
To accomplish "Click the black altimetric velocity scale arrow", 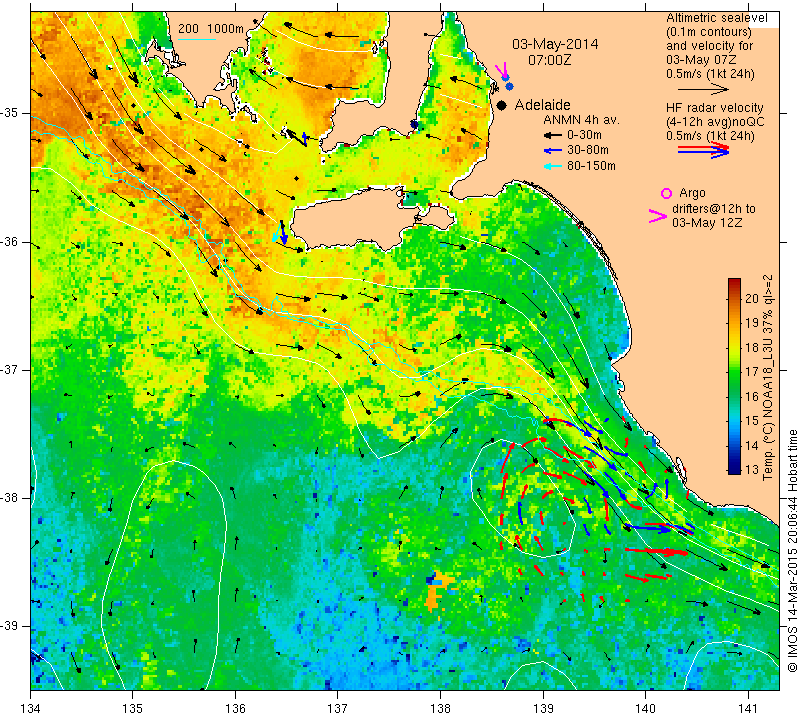I will (703, 90).
